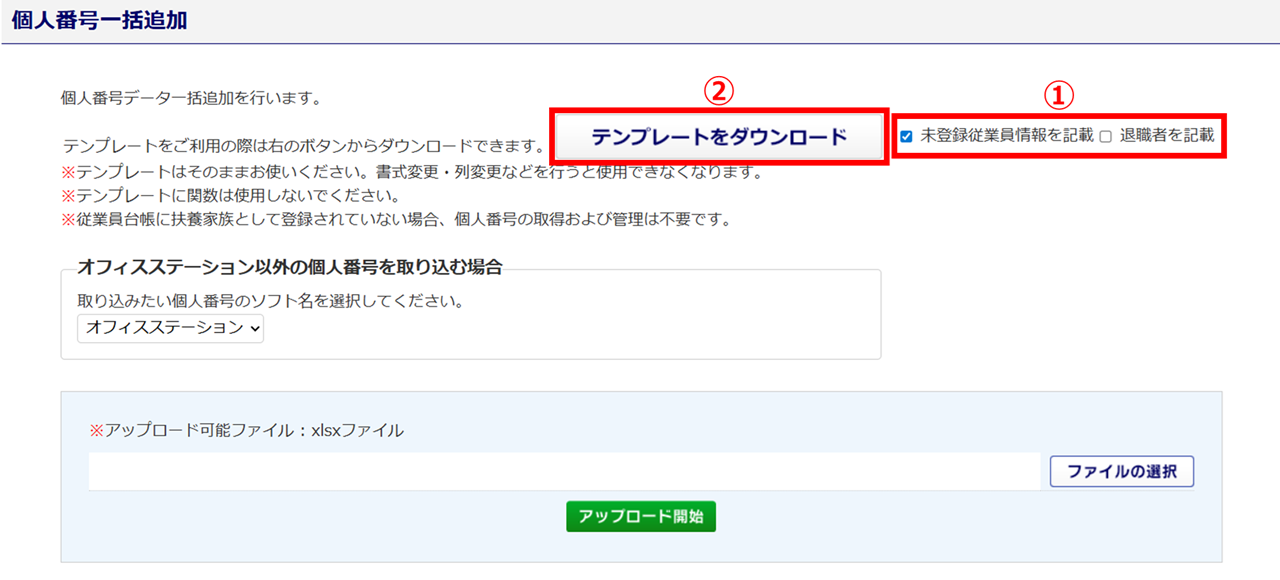Screen dimensions: 1280x580
Task: Click the テンプレートに関数は使用しないでください note
Action: pyautogui.click(x=231, y=195)
